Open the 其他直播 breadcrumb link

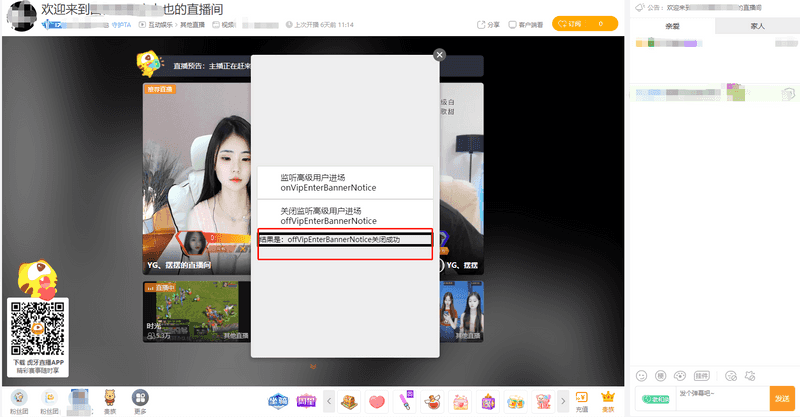[x=192, y=25]
